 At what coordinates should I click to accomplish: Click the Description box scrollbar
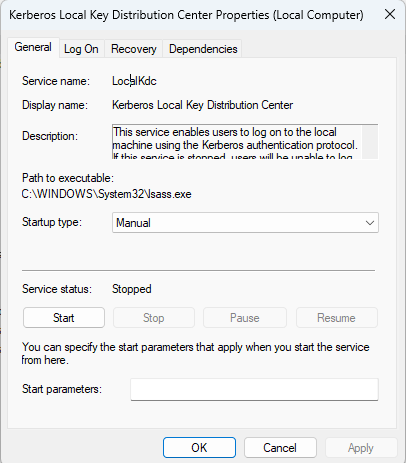coord(370,142)
